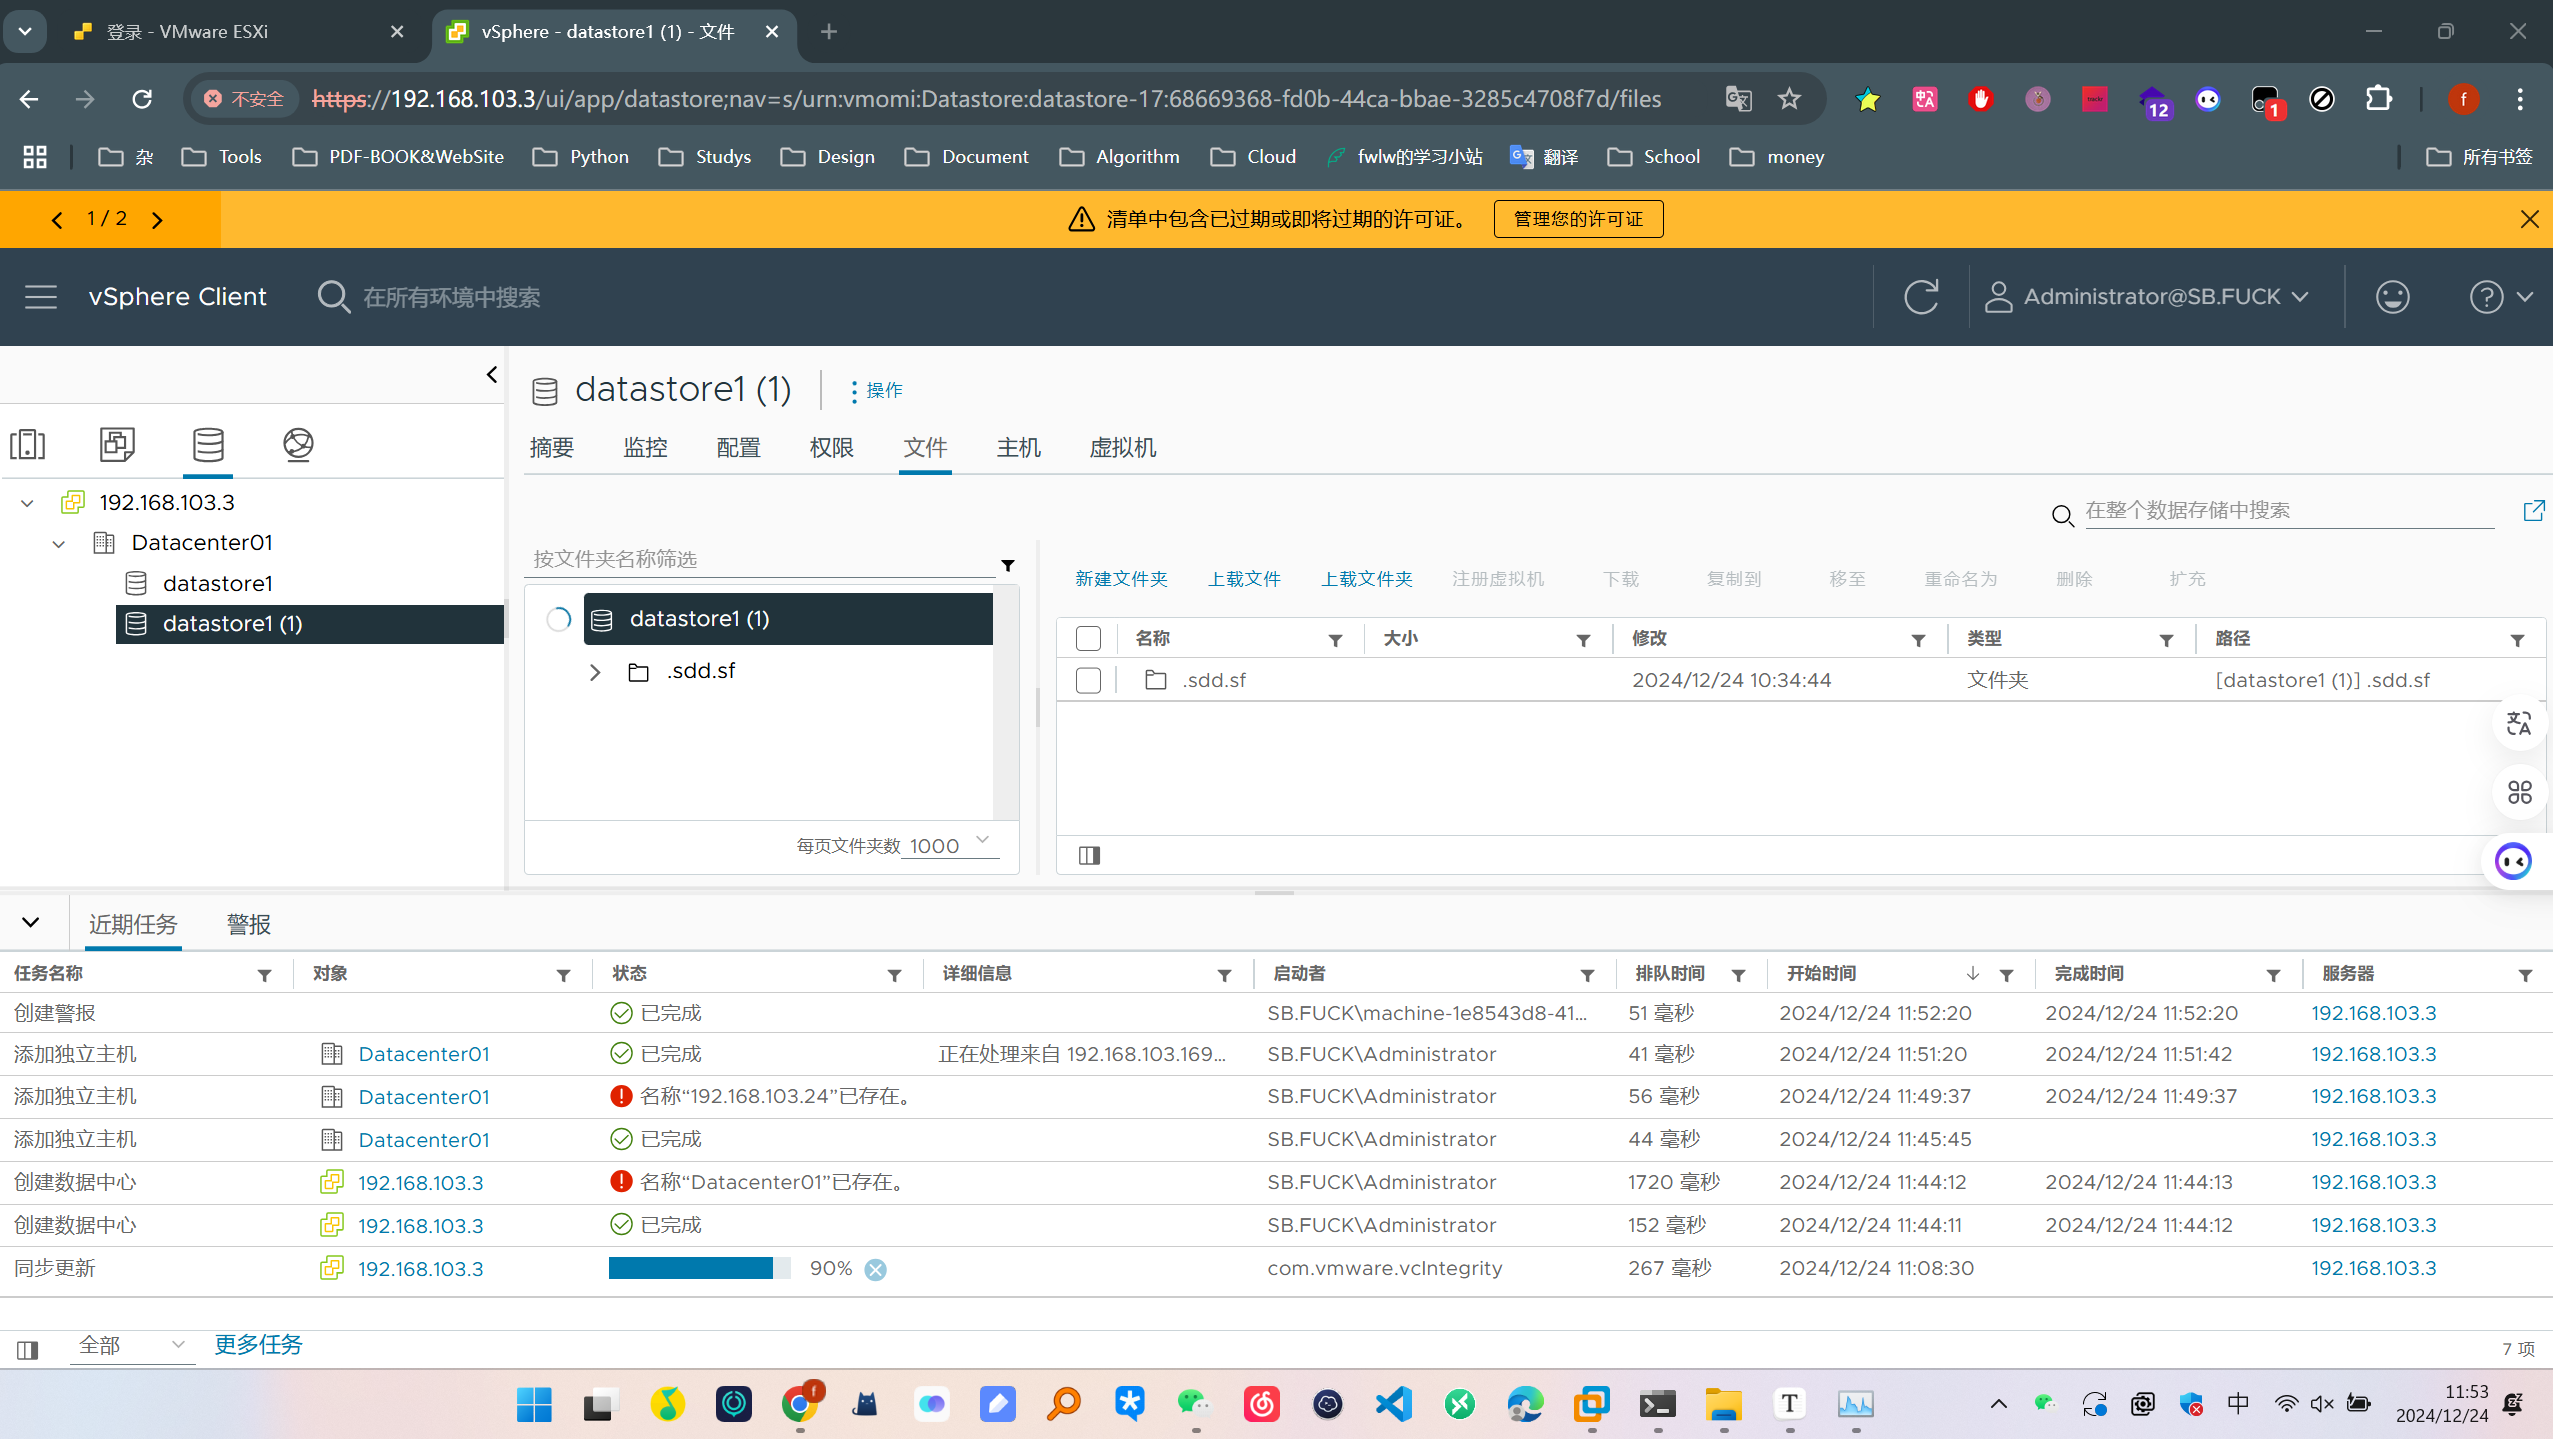Viewport: 2553px width, 1439px height.
Task: Switch to the 主机 tab
Action: (x=1018, y=448)
